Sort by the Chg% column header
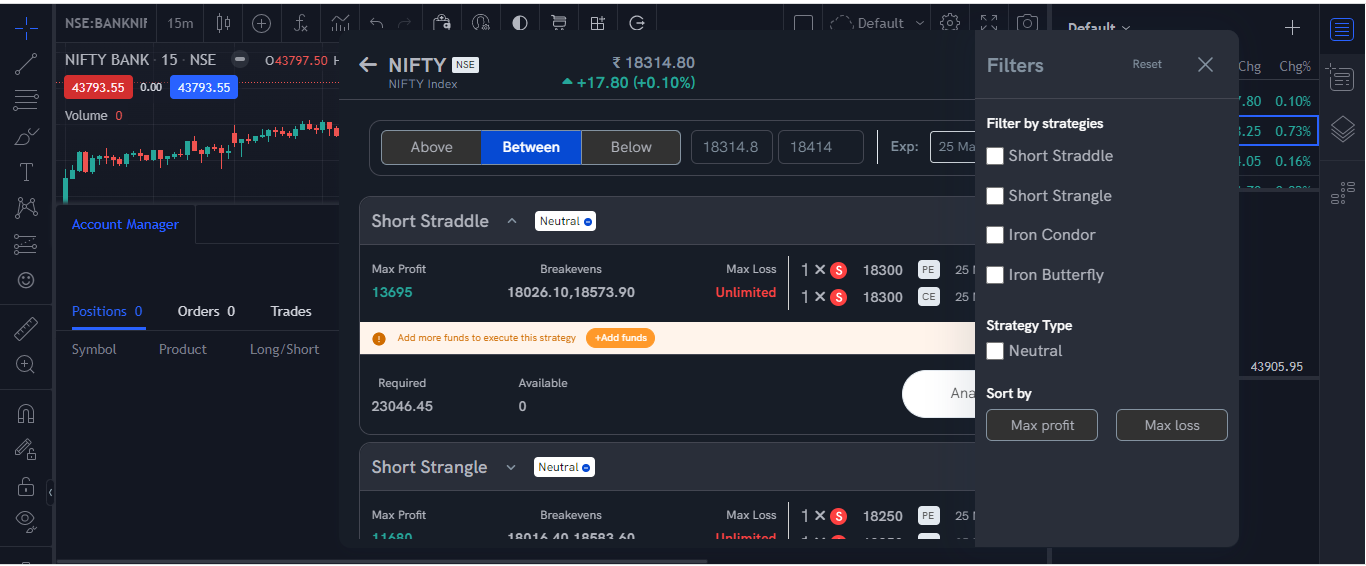The height and width of the screenshot is (566, 1366). [1294, 66]
